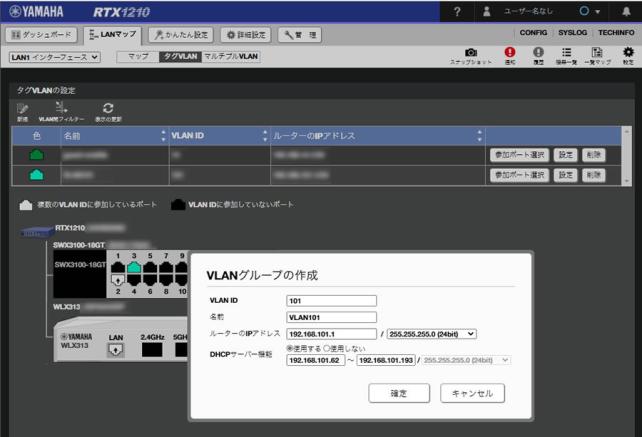The width and height of the screenshot is (642, 437).
Task: Open the router subnet mask 255.255.255.0 dropdown
Action: pyautogui.click(x=432, y=334)
